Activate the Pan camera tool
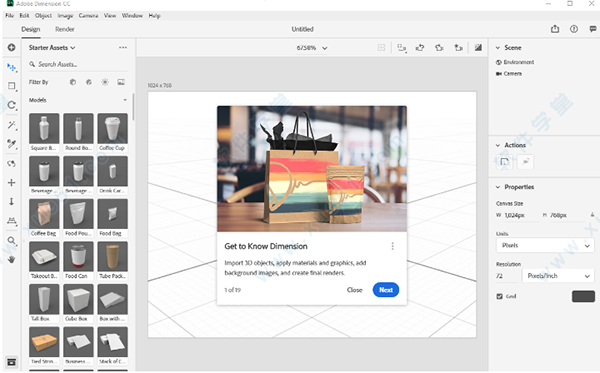Image resolution: width=600 pixels, height=373 pixels. (x=11, y=182)
